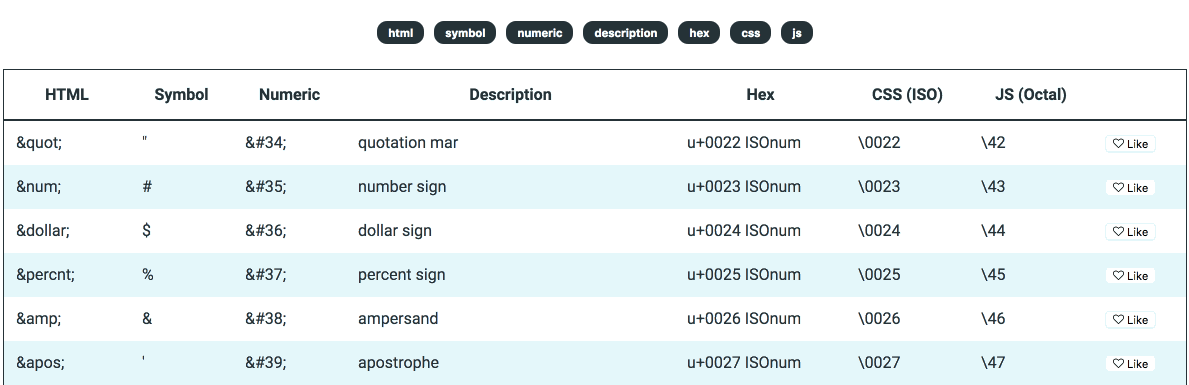The width and height of the screenshot is (1189, 385).
Task: Click the \0022 CSS code
Action: click(x=879, y=142)
